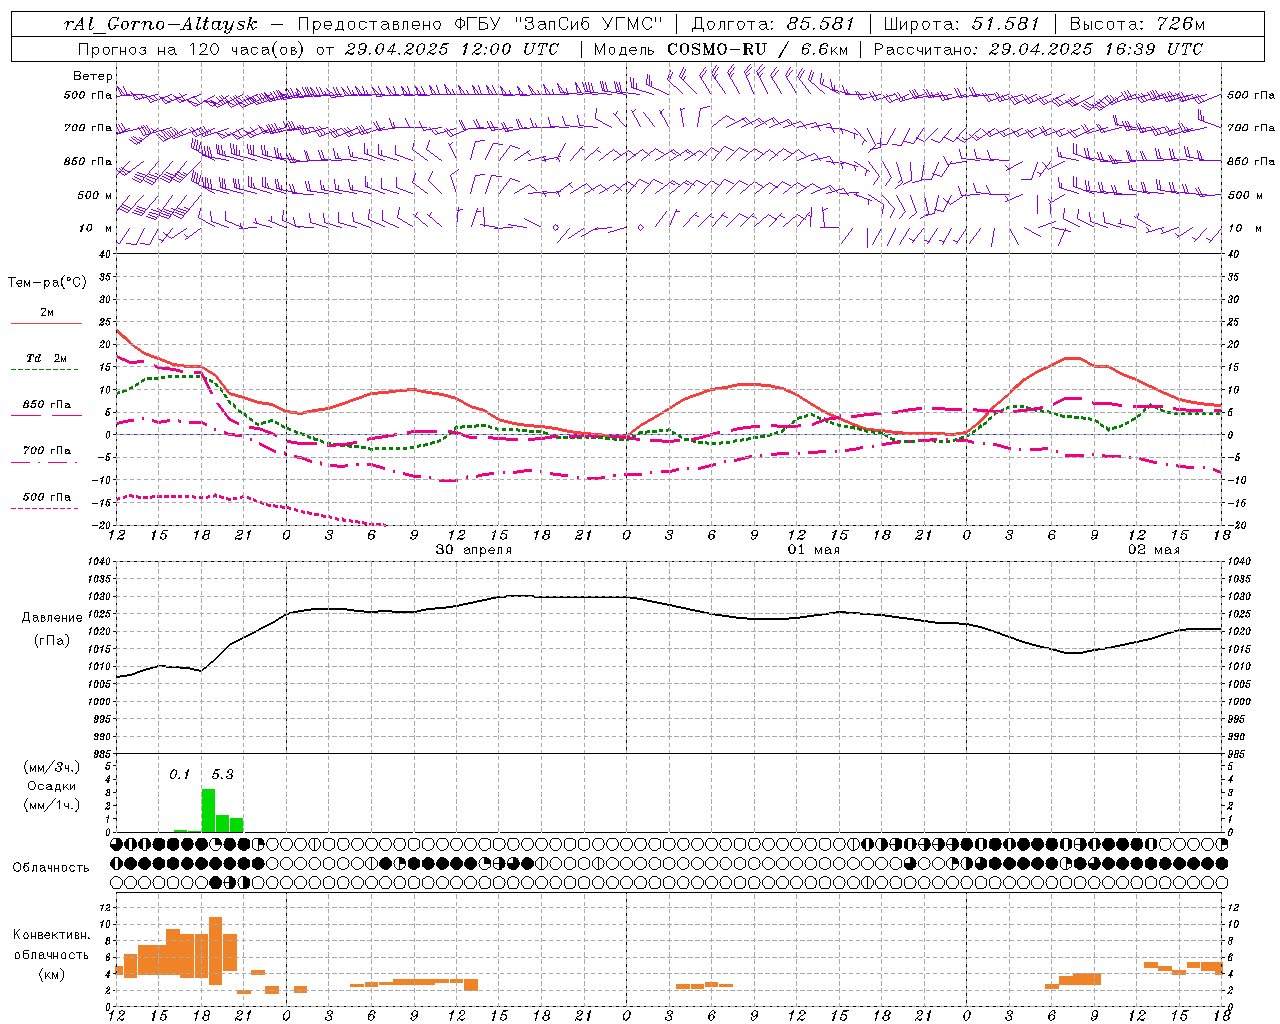Click the Ветер wind panel label
This screenshot has height=1024, width=1280.
[x=93, y=76]
